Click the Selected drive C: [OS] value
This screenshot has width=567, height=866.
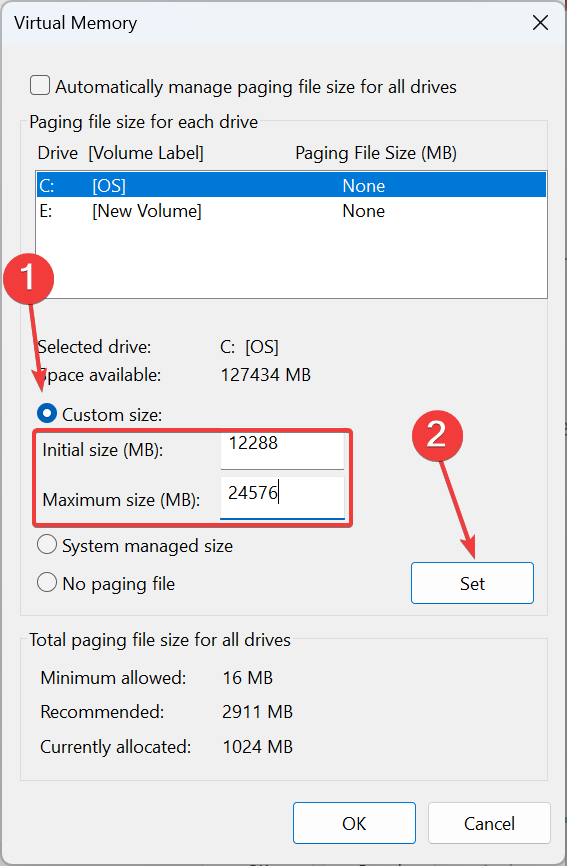tap(250, 347)
